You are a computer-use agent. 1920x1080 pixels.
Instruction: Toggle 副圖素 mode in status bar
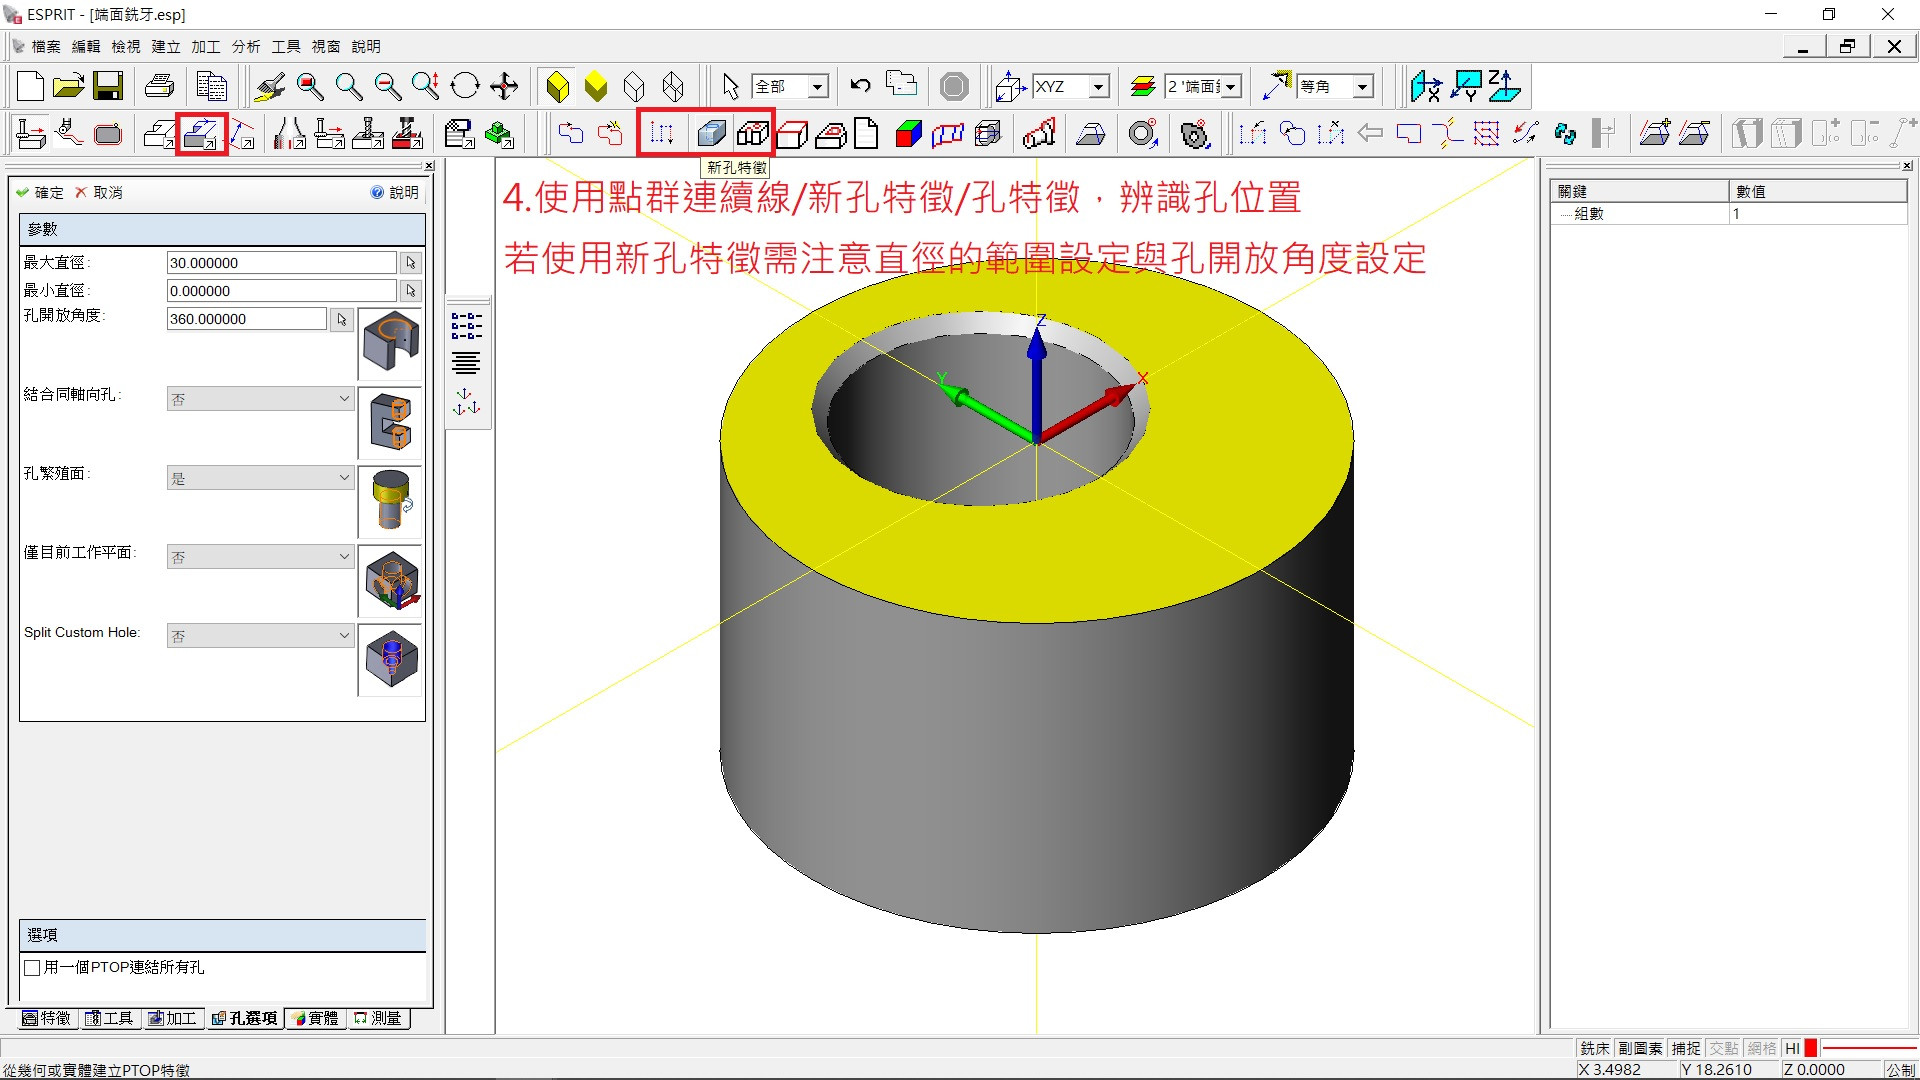1640,1048
